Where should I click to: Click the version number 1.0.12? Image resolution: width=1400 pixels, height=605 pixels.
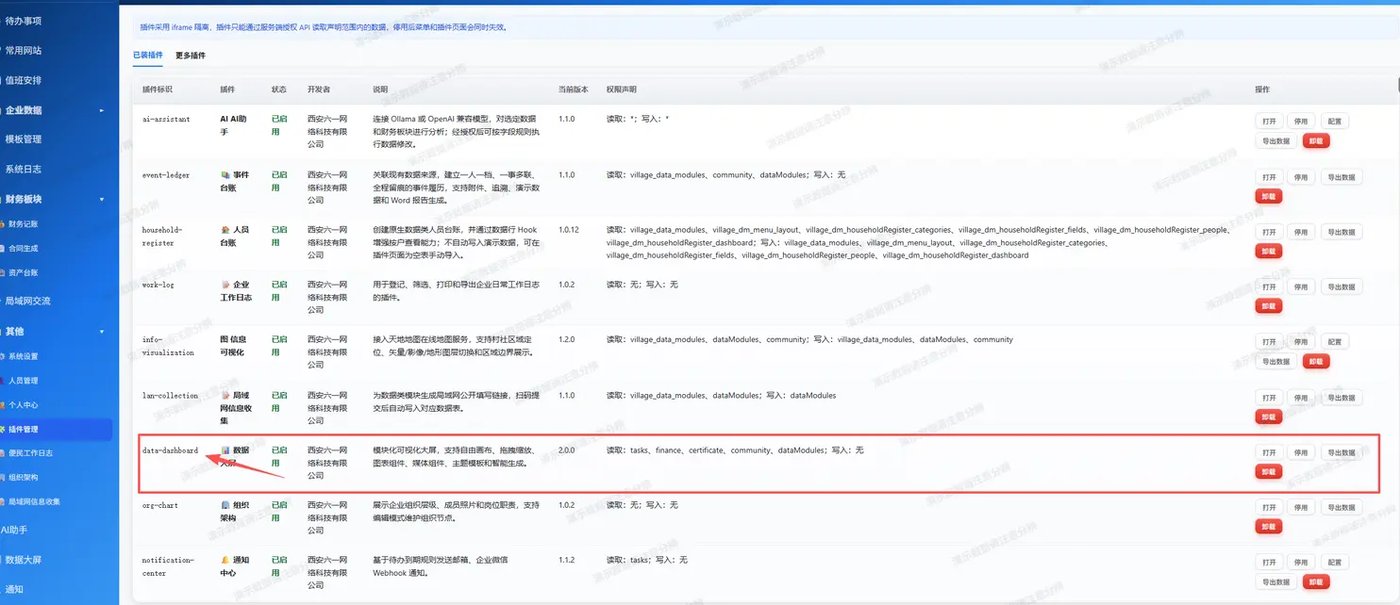click(570, 230)
